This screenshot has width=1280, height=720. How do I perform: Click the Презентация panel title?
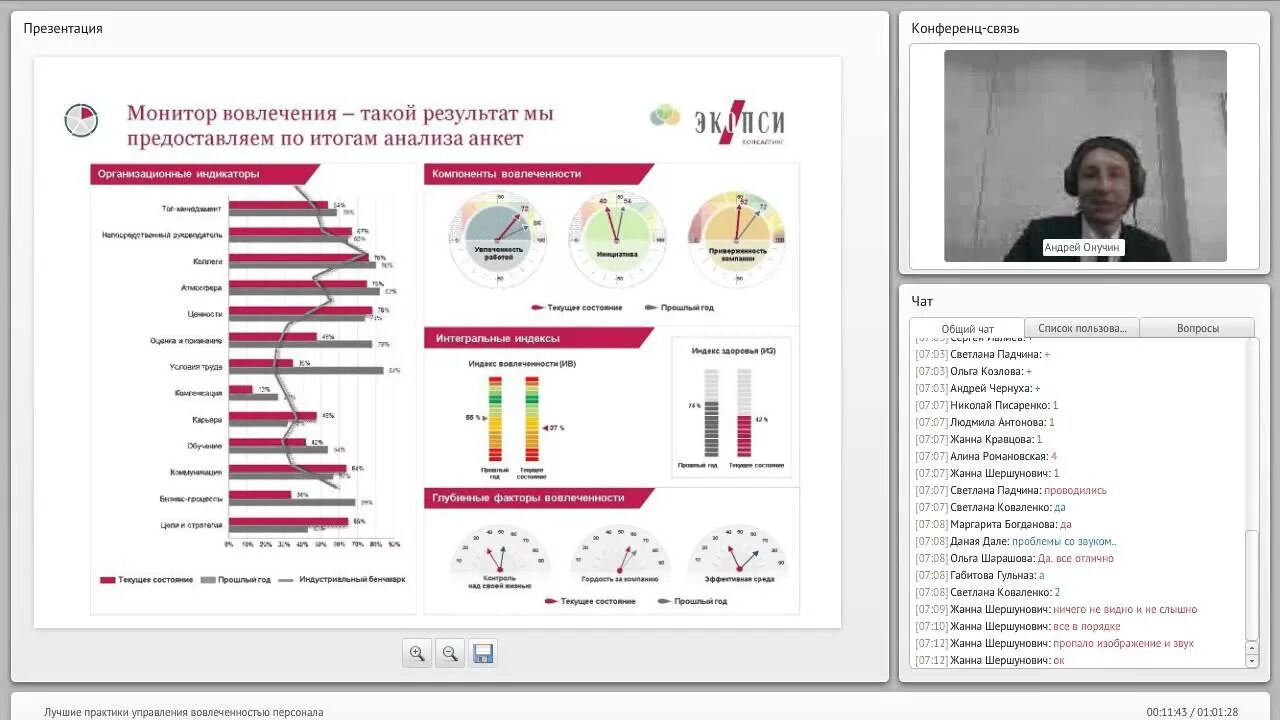click(63, 28)
